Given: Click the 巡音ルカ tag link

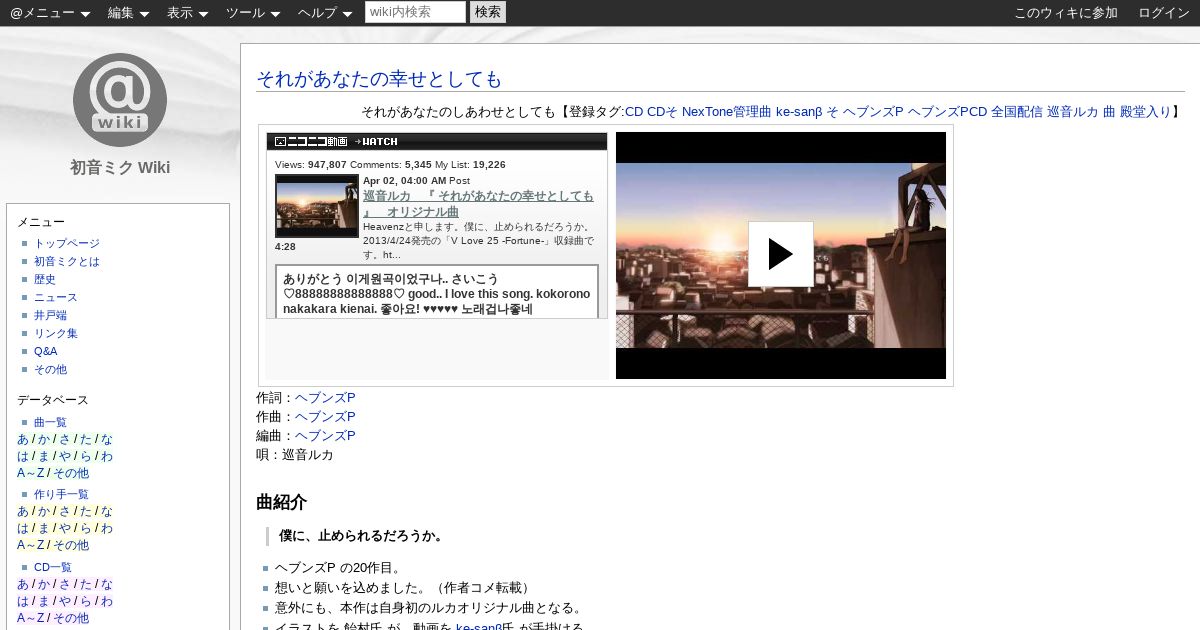Looking at the screenshot, I should pos(1073,112).
